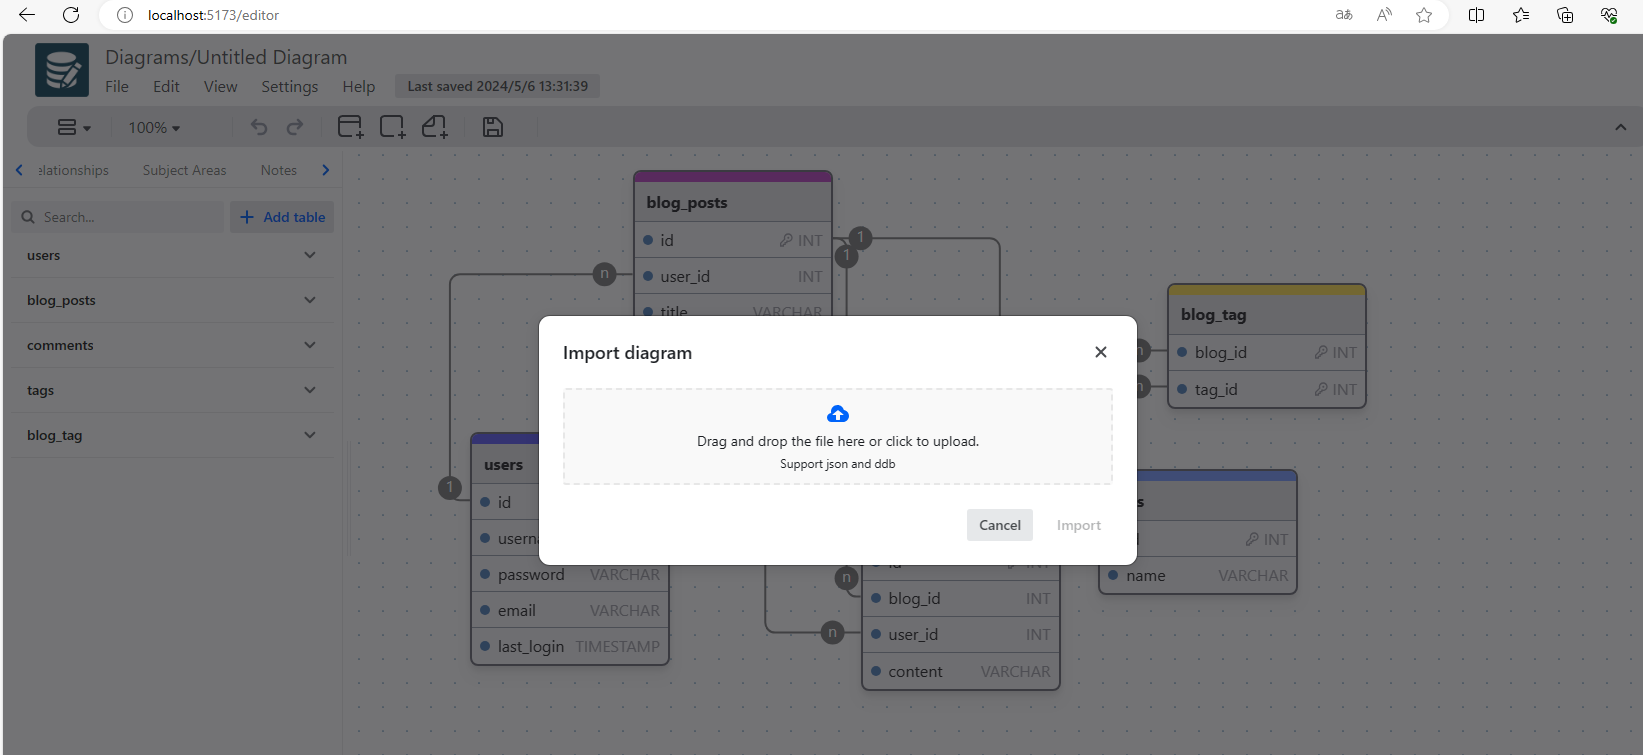Click the site information icon in address bar
Image resolution: width=1643 pixels, height=755 pixels.
(125, 15)
